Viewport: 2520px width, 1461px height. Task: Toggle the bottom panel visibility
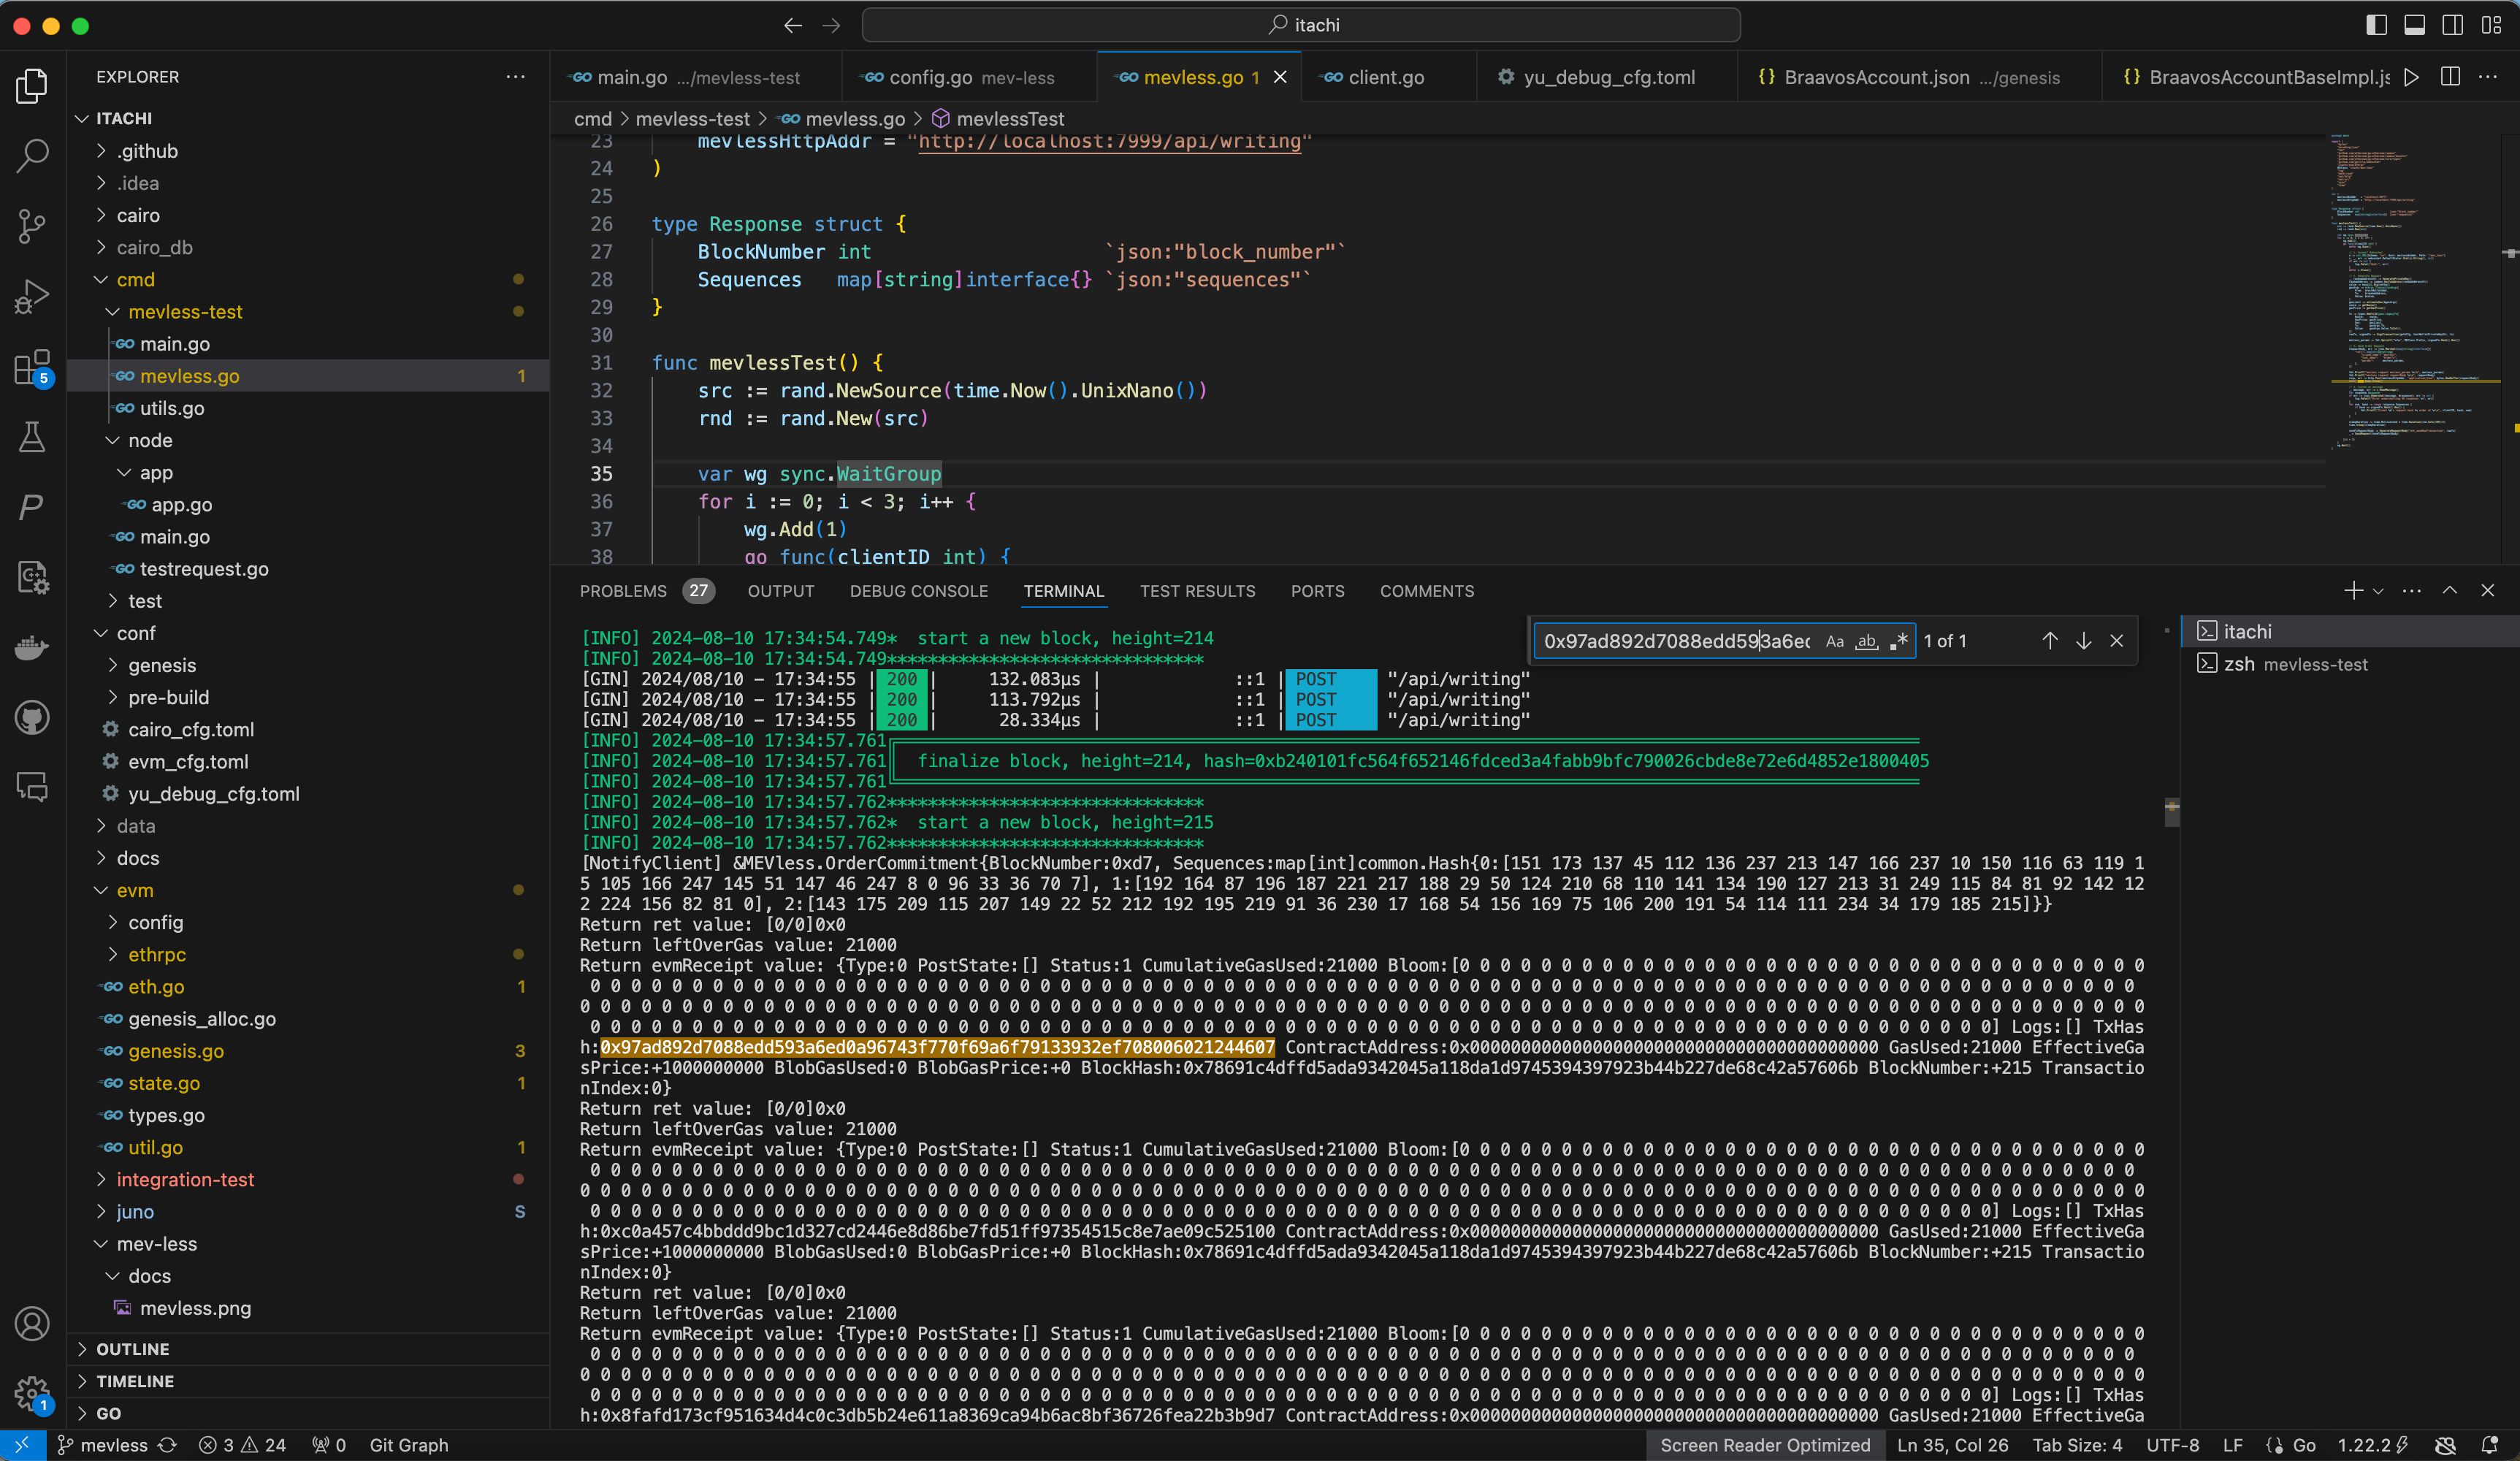tap(2414, 25)
